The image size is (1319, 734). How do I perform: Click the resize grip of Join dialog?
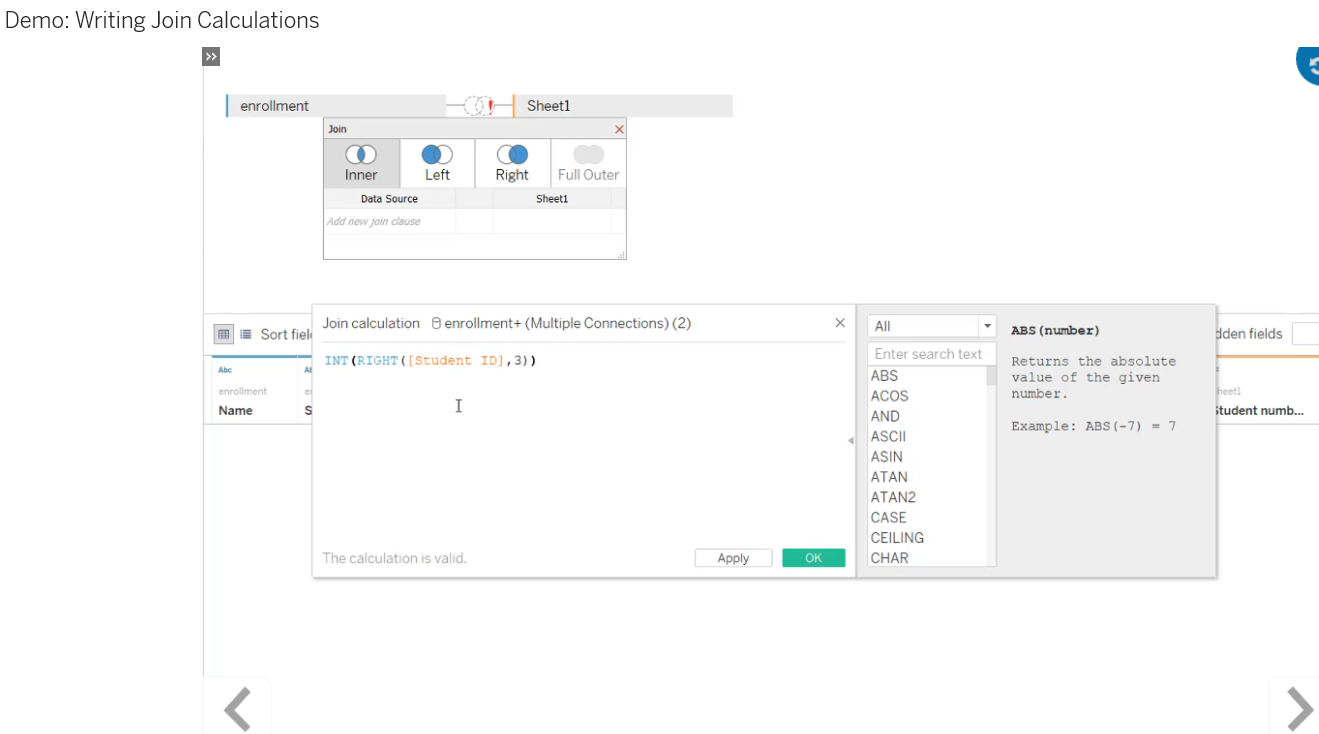(x=621, y=255)
